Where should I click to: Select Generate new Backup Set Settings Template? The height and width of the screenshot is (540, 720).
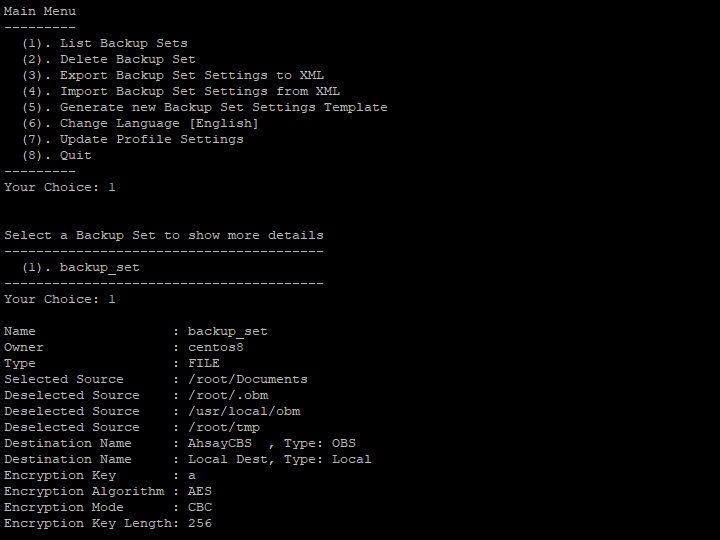click(x=223, y=107)
